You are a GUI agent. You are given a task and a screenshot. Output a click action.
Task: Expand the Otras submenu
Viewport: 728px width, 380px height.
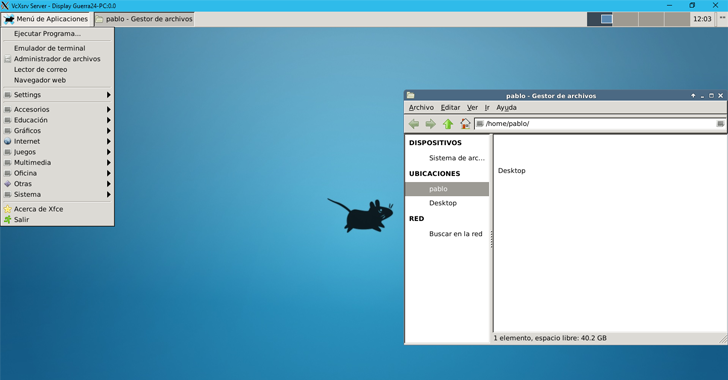coord(57,184)
